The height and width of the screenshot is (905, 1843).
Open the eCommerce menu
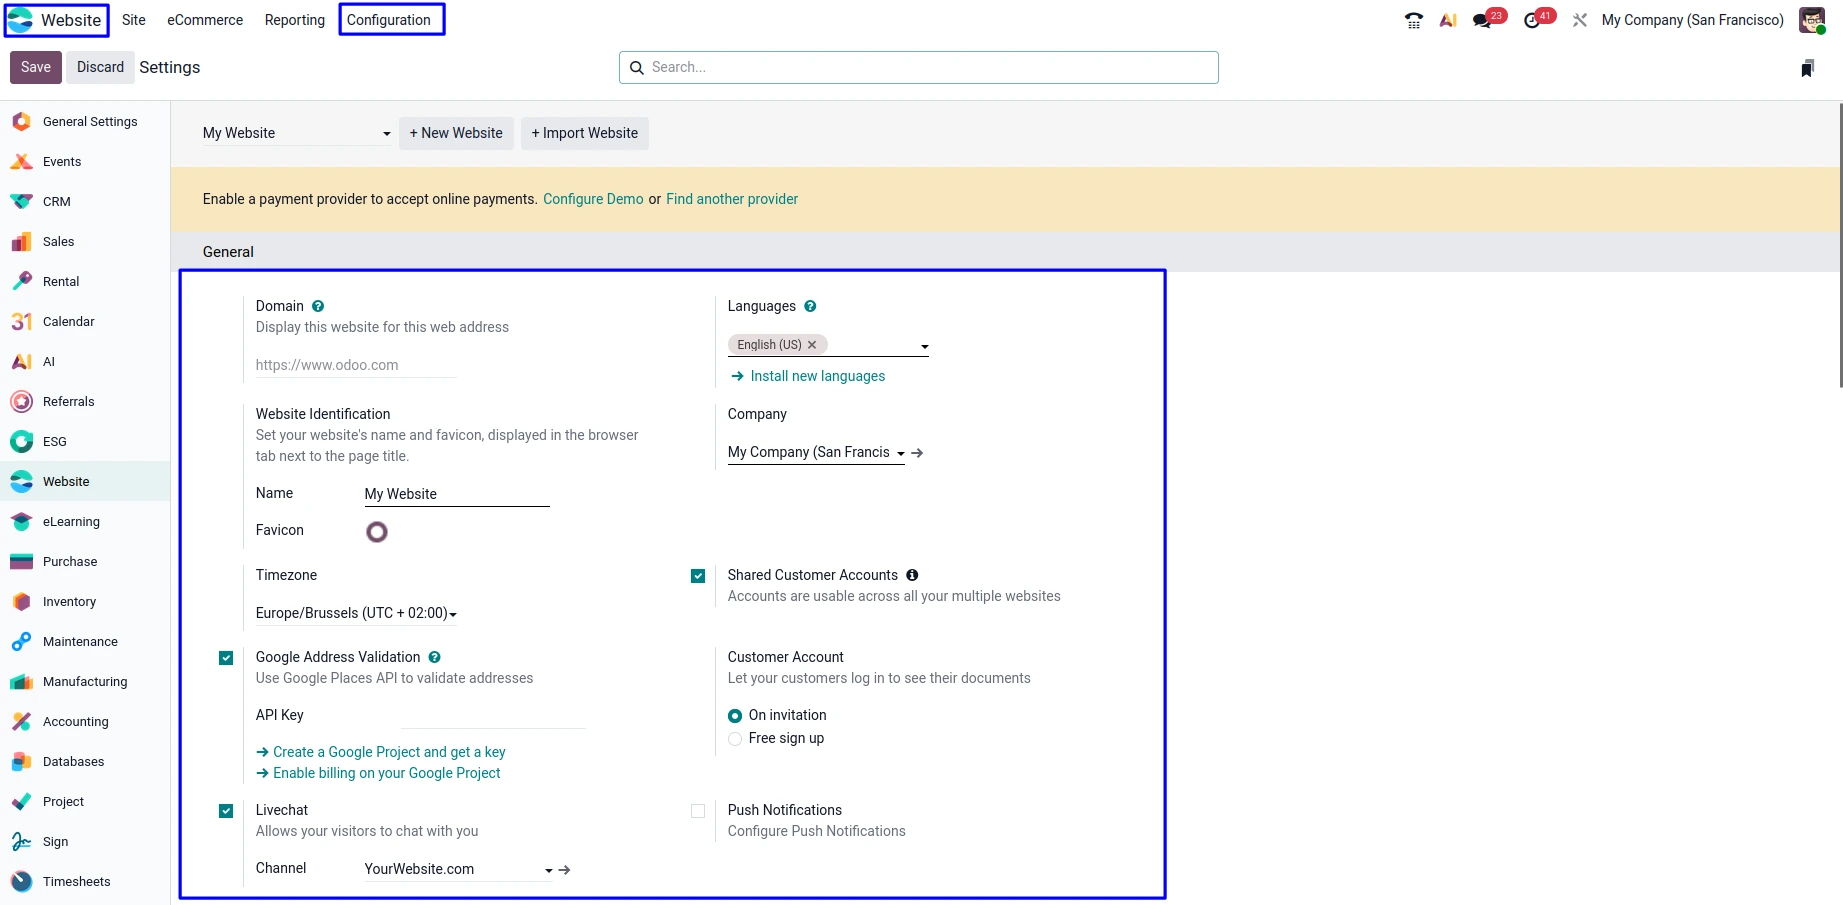point(205,20)
